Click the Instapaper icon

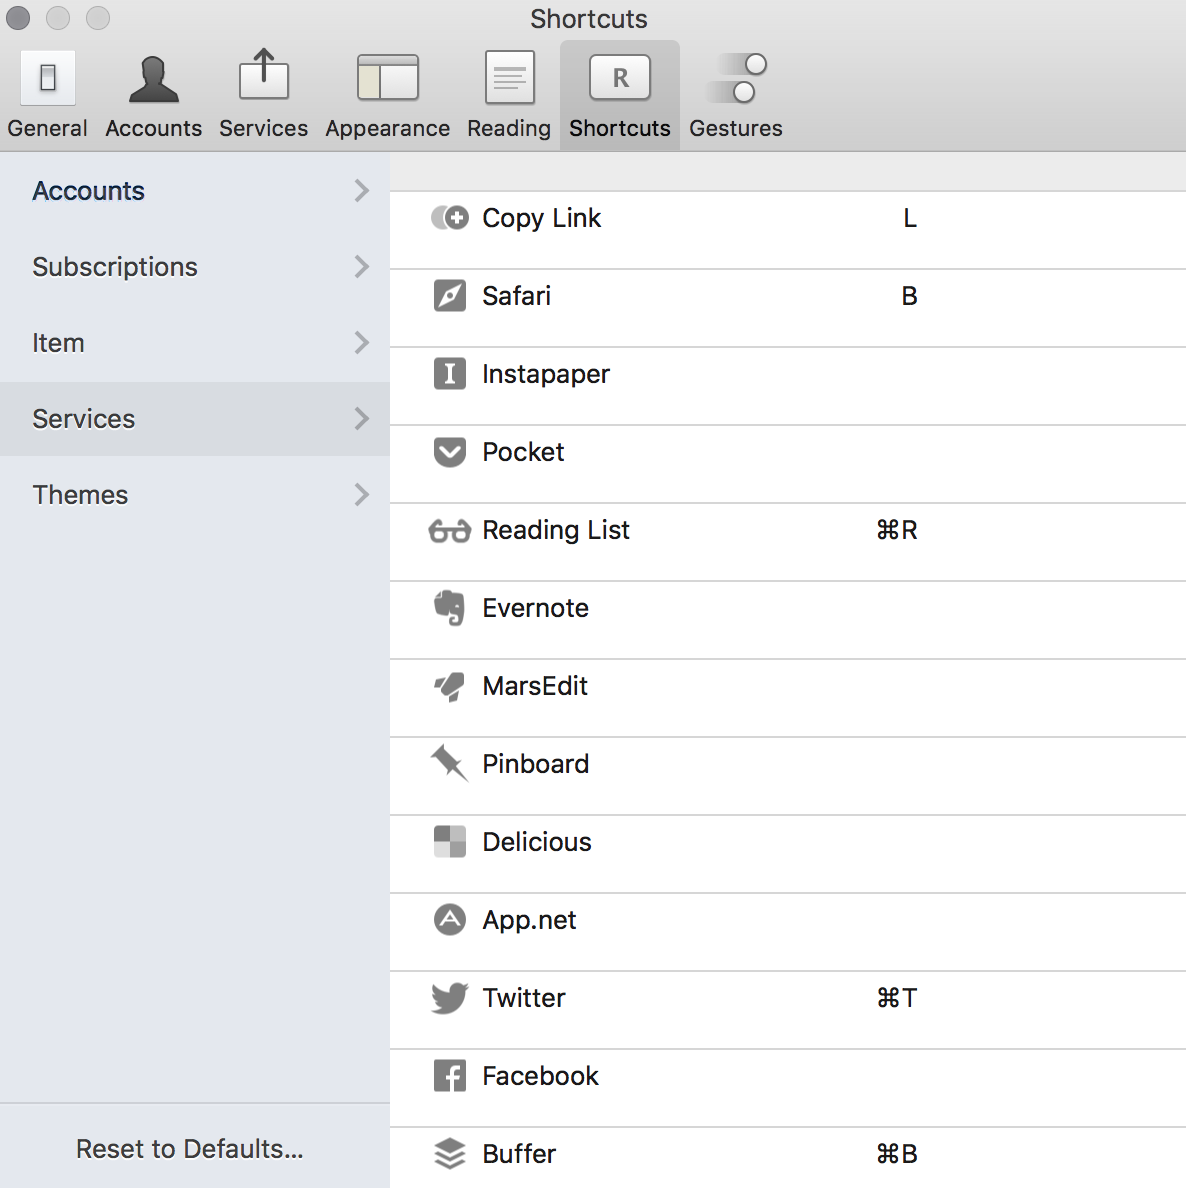point(449,374)
